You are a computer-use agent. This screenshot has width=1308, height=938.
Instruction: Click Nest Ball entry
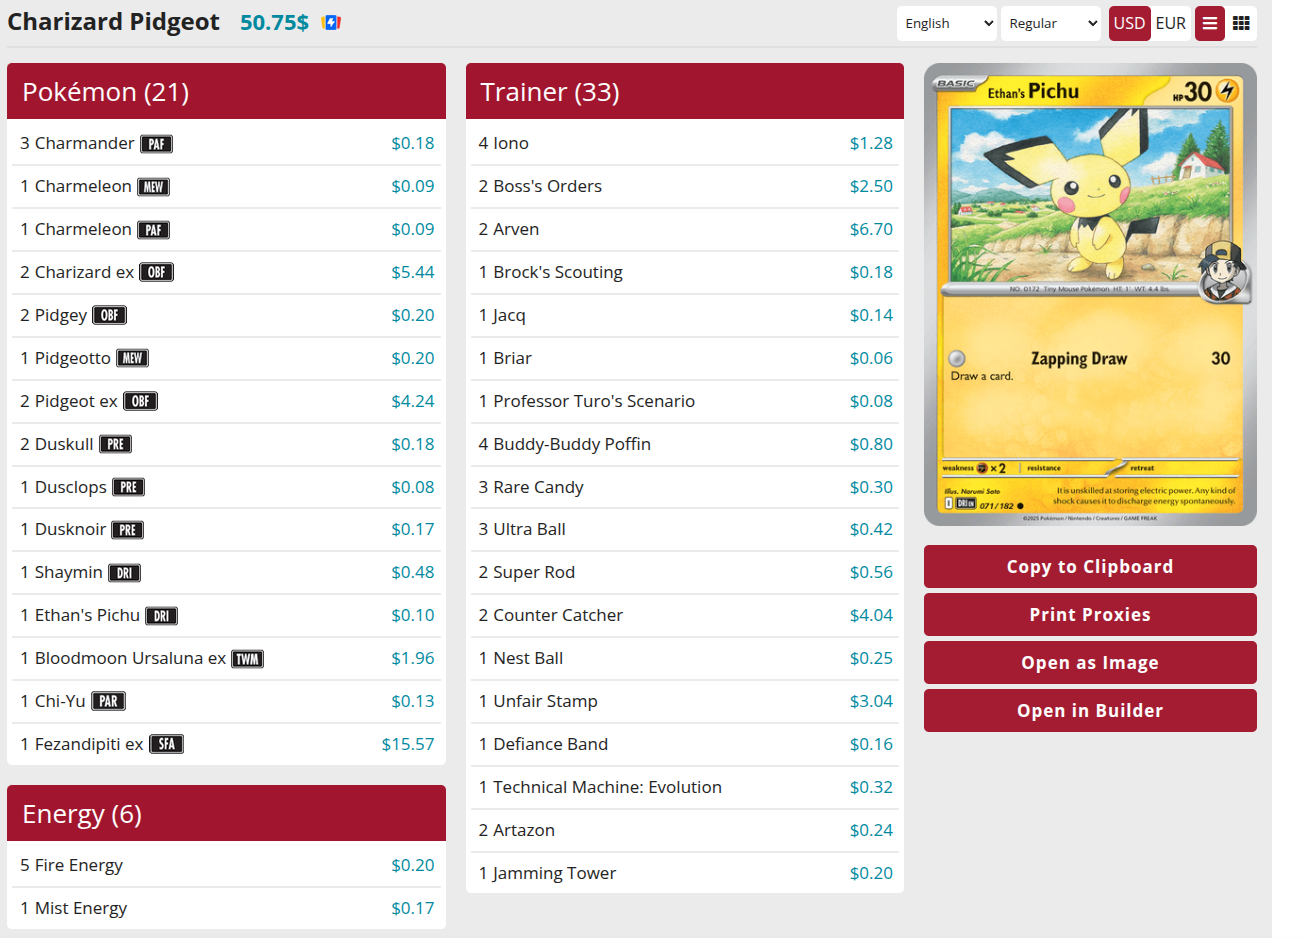(685, 659)
